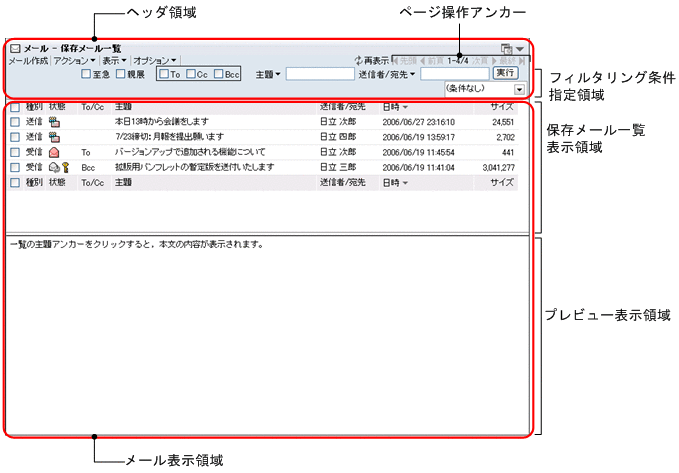Click size value 3,041,277

coord(498,168)
